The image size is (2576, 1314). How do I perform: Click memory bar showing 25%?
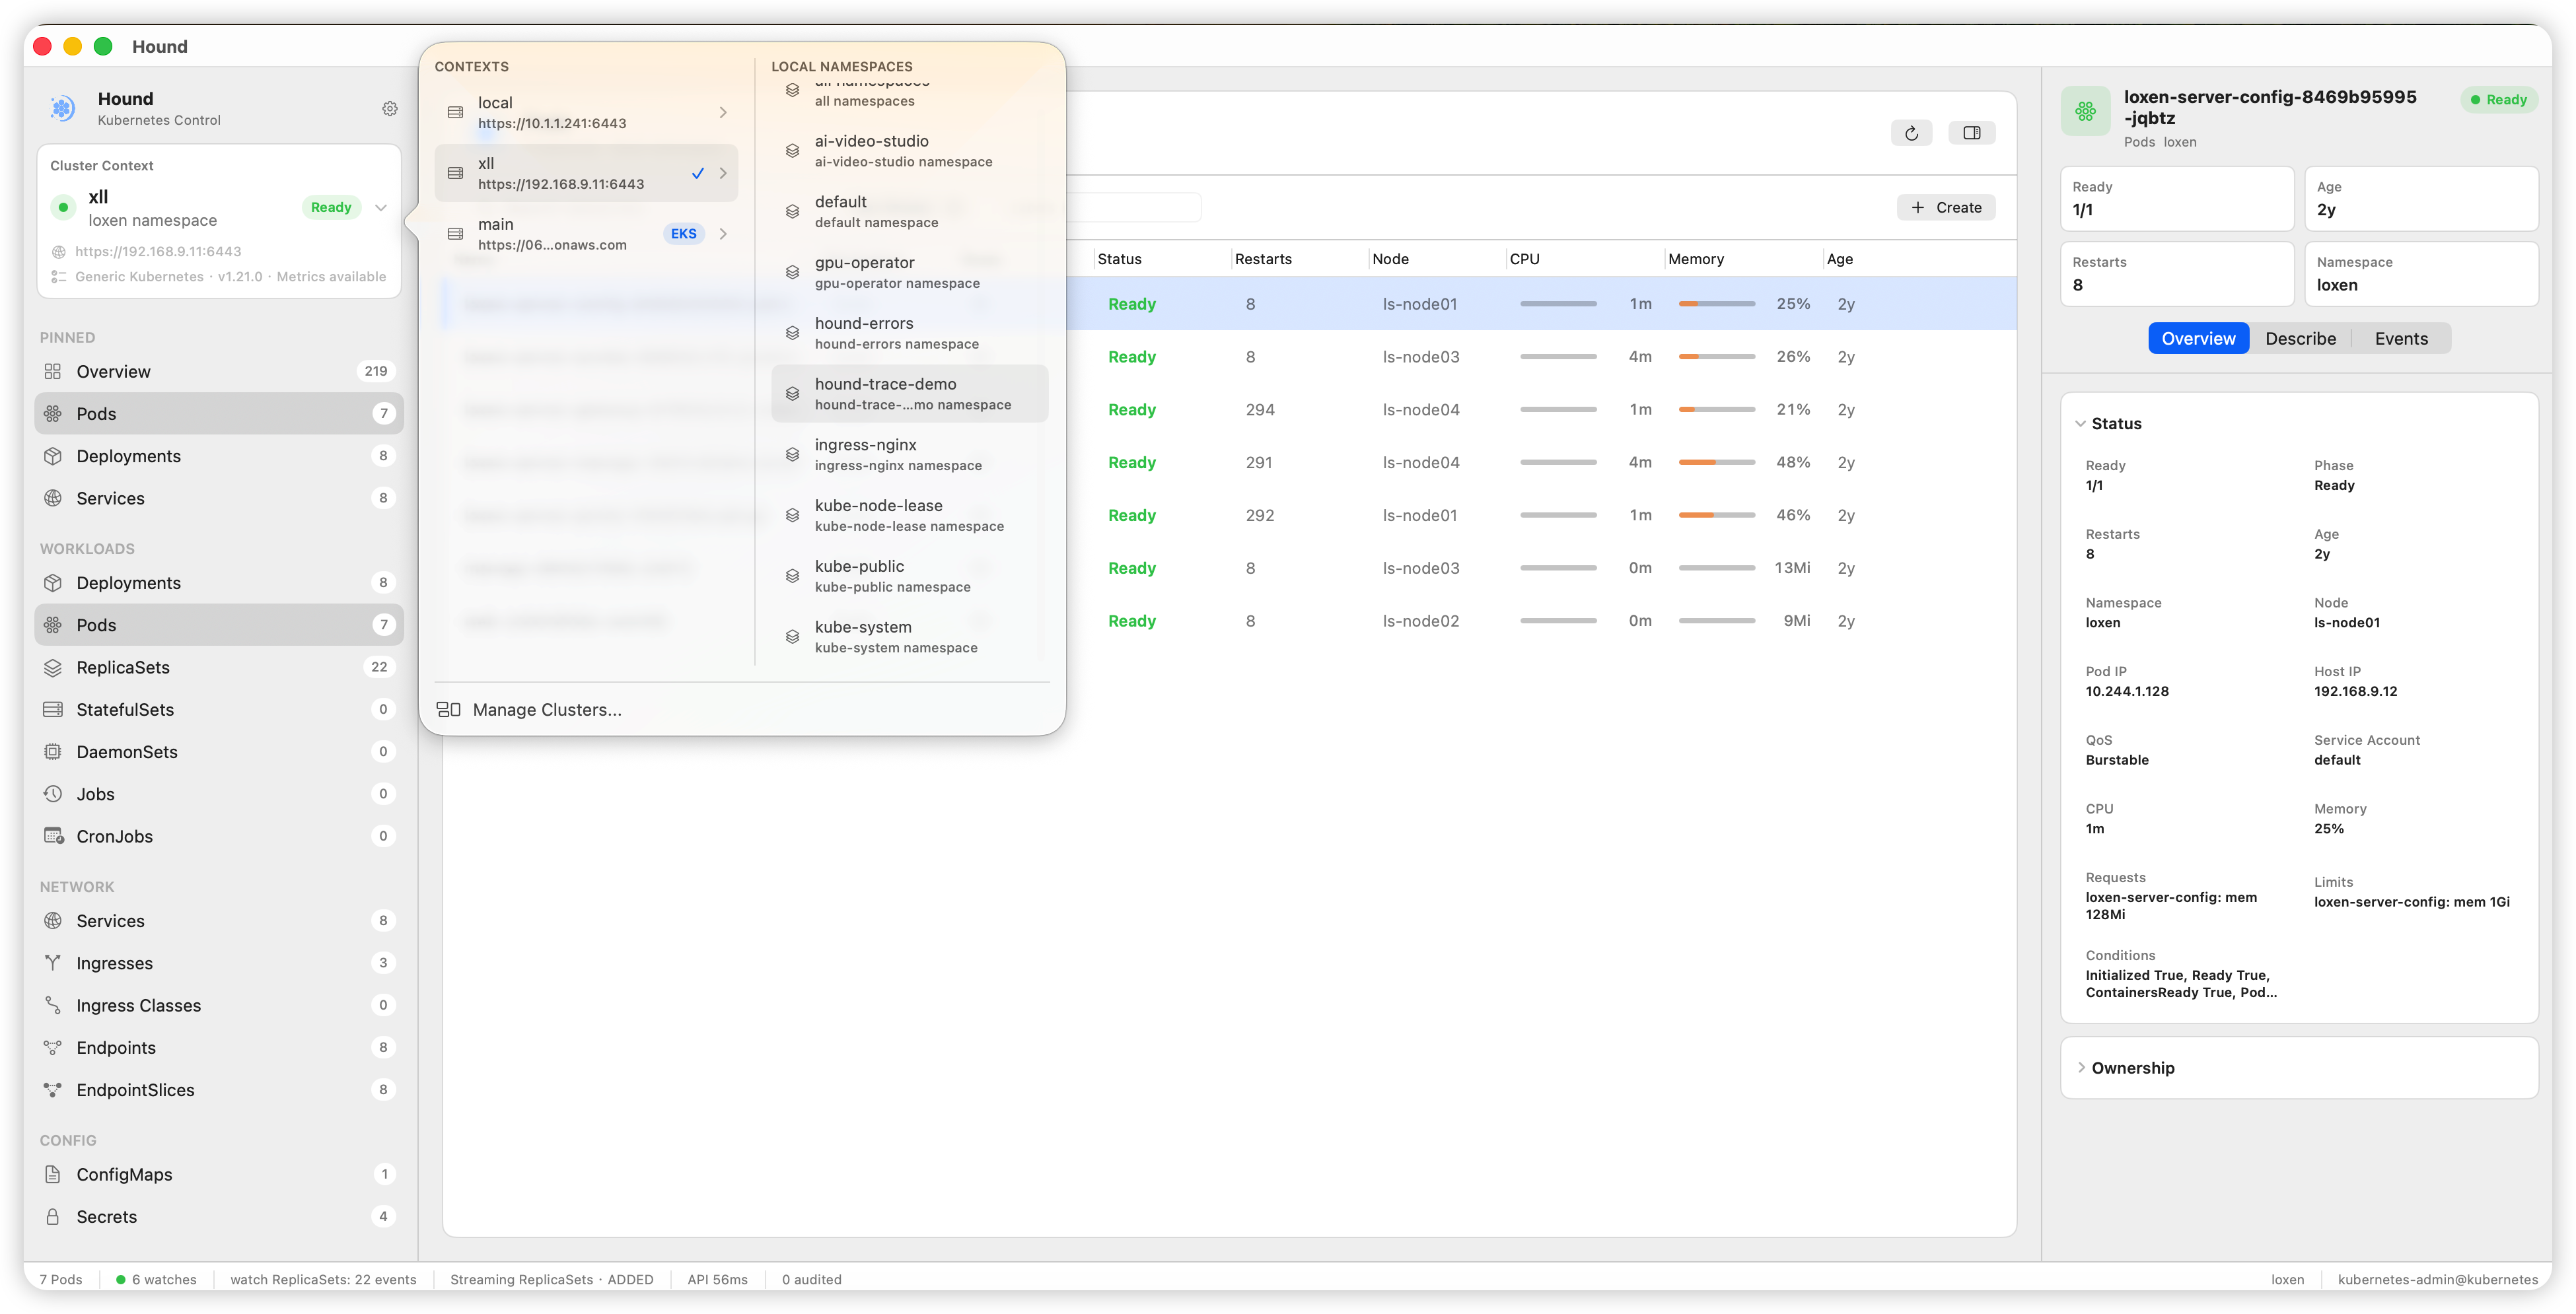[1716, 304]
